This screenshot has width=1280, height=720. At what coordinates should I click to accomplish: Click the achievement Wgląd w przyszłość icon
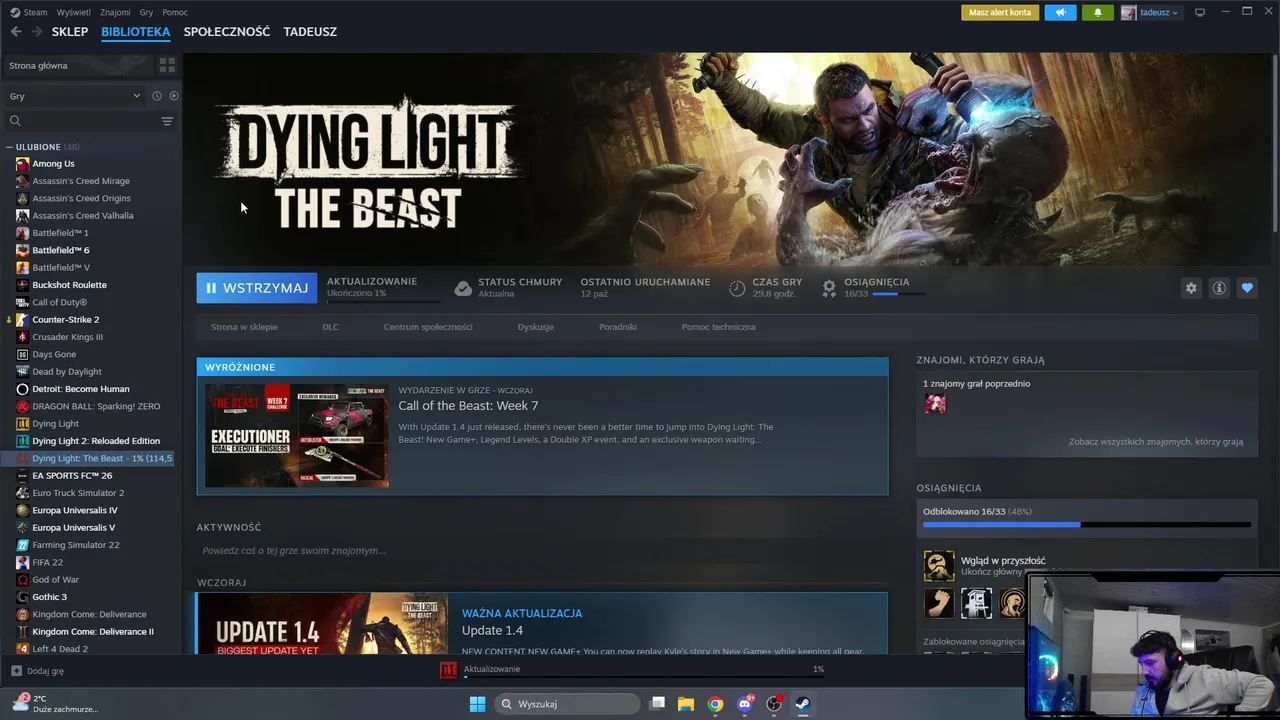pyautogui.click(x=939, y=566)
